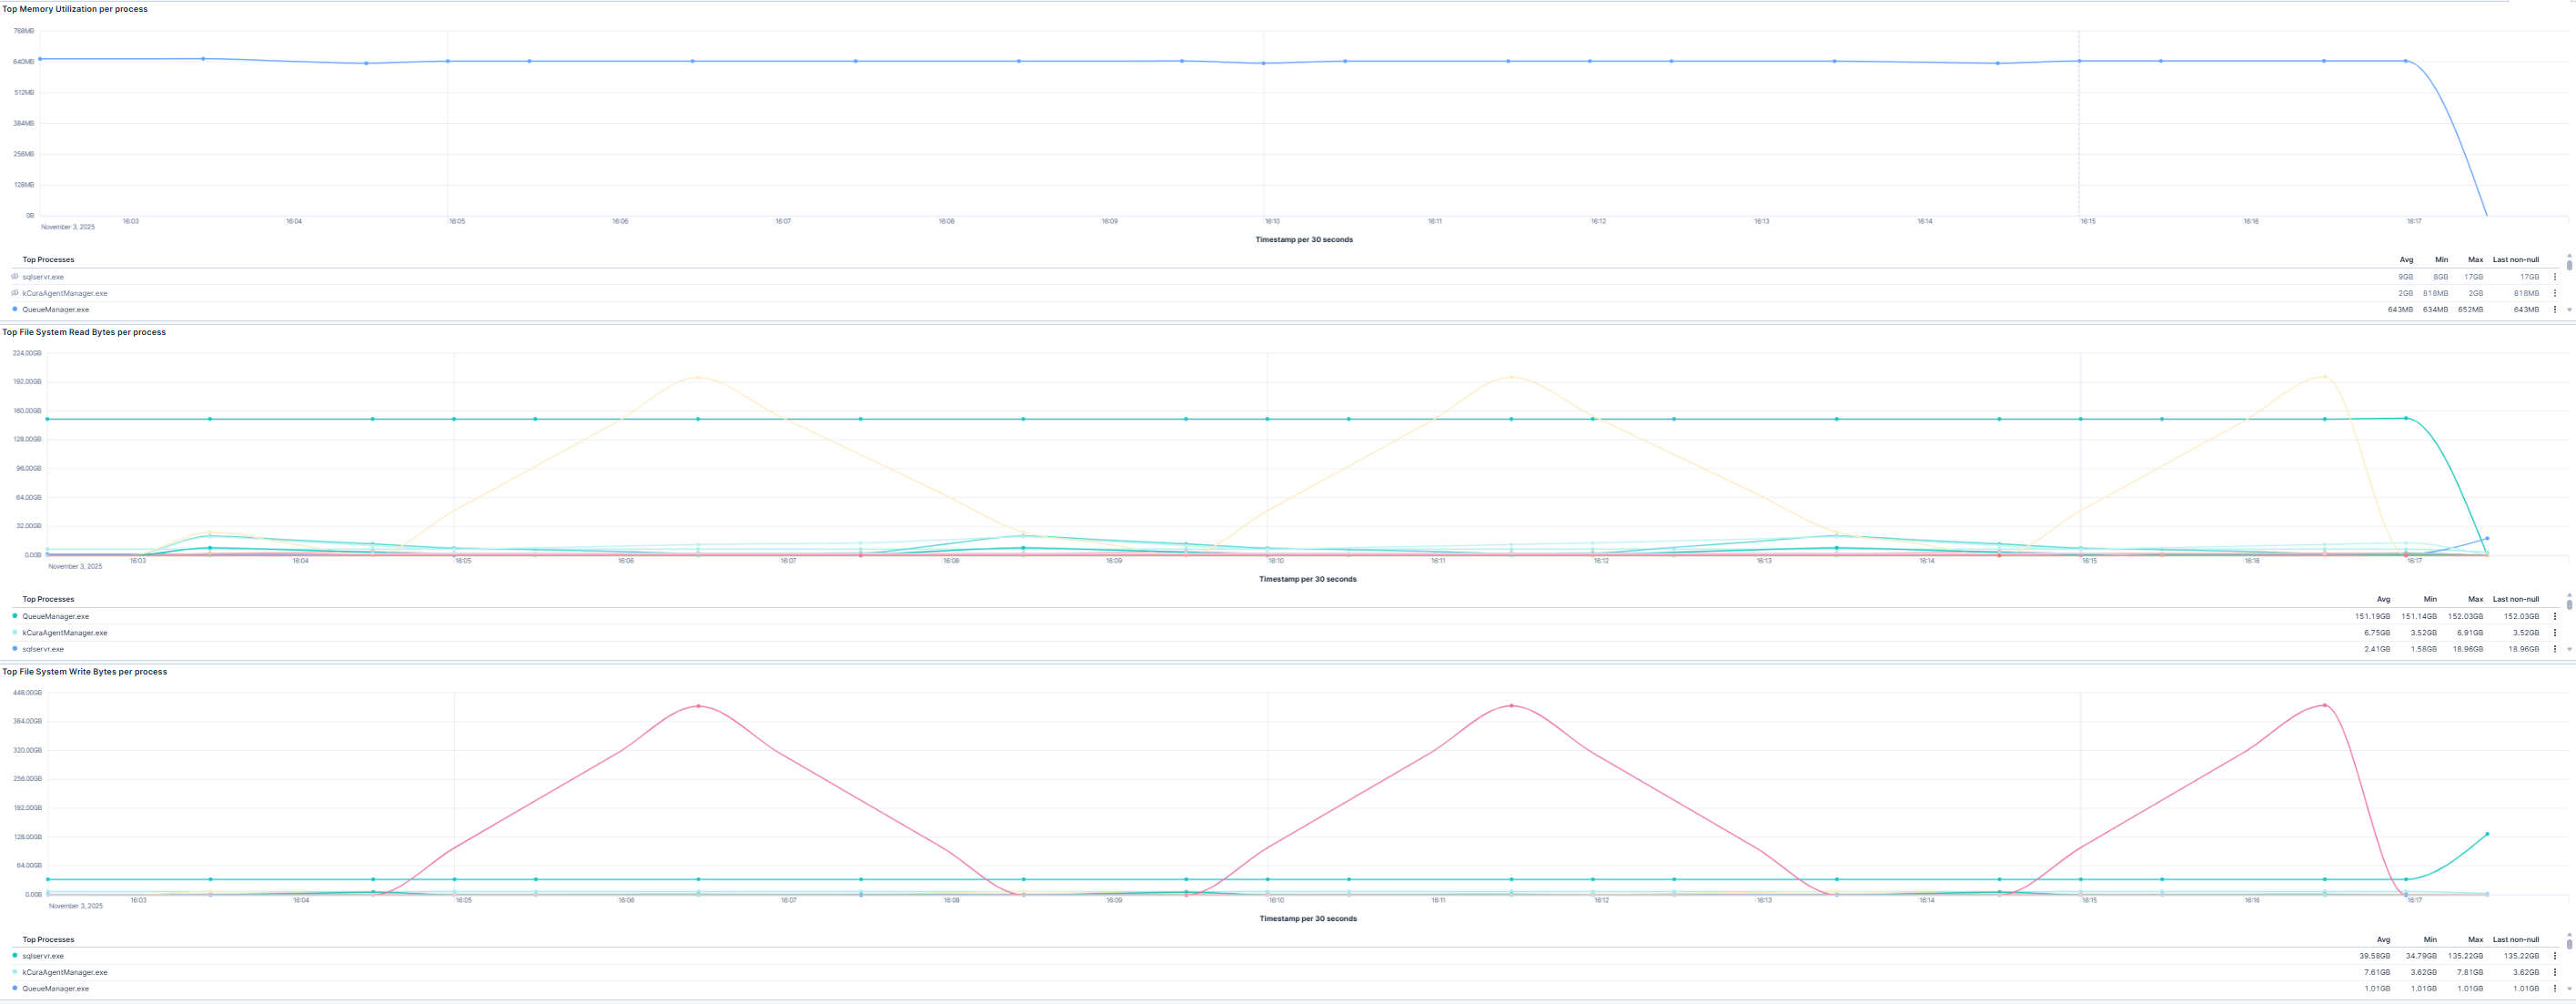Open the actions menu beside sqlservr.exe memory stats
The image size is (2576, 1004).
[2554, 277]
